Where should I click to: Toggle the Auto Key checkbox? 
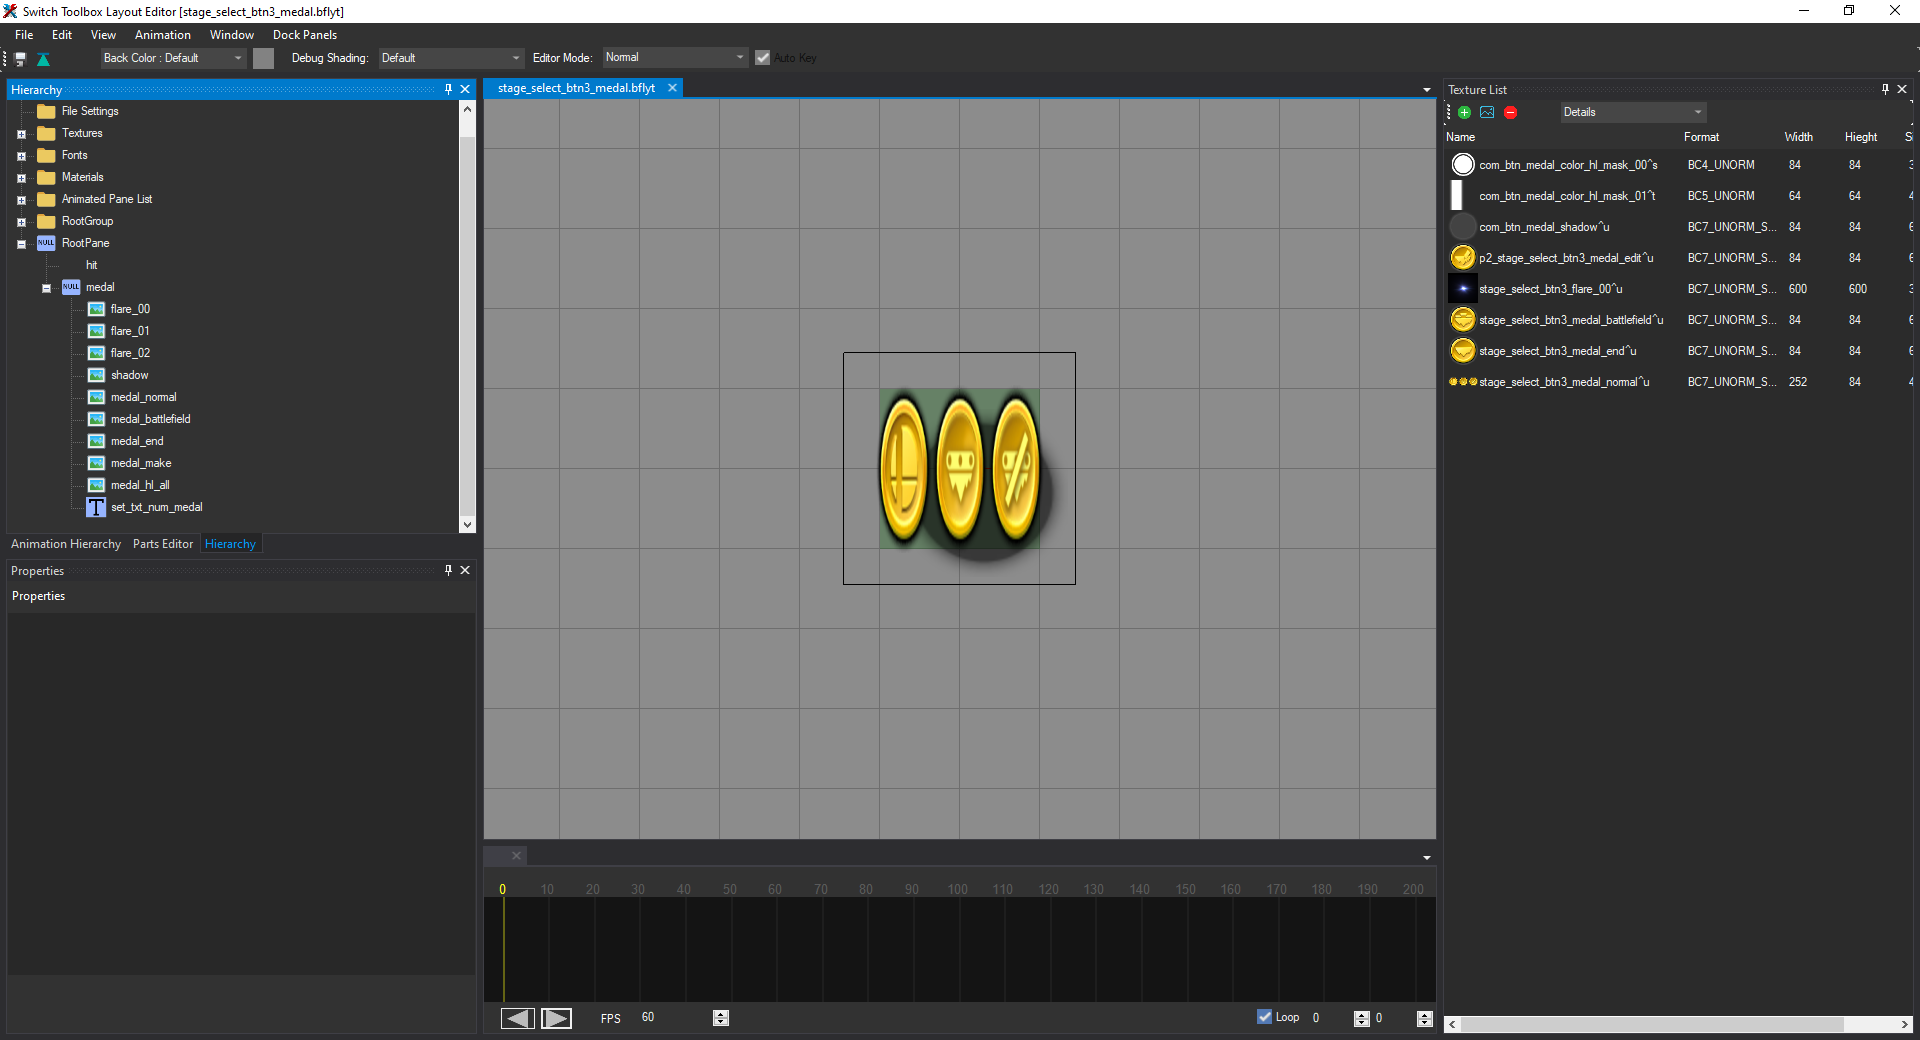(x=763, y=58)
